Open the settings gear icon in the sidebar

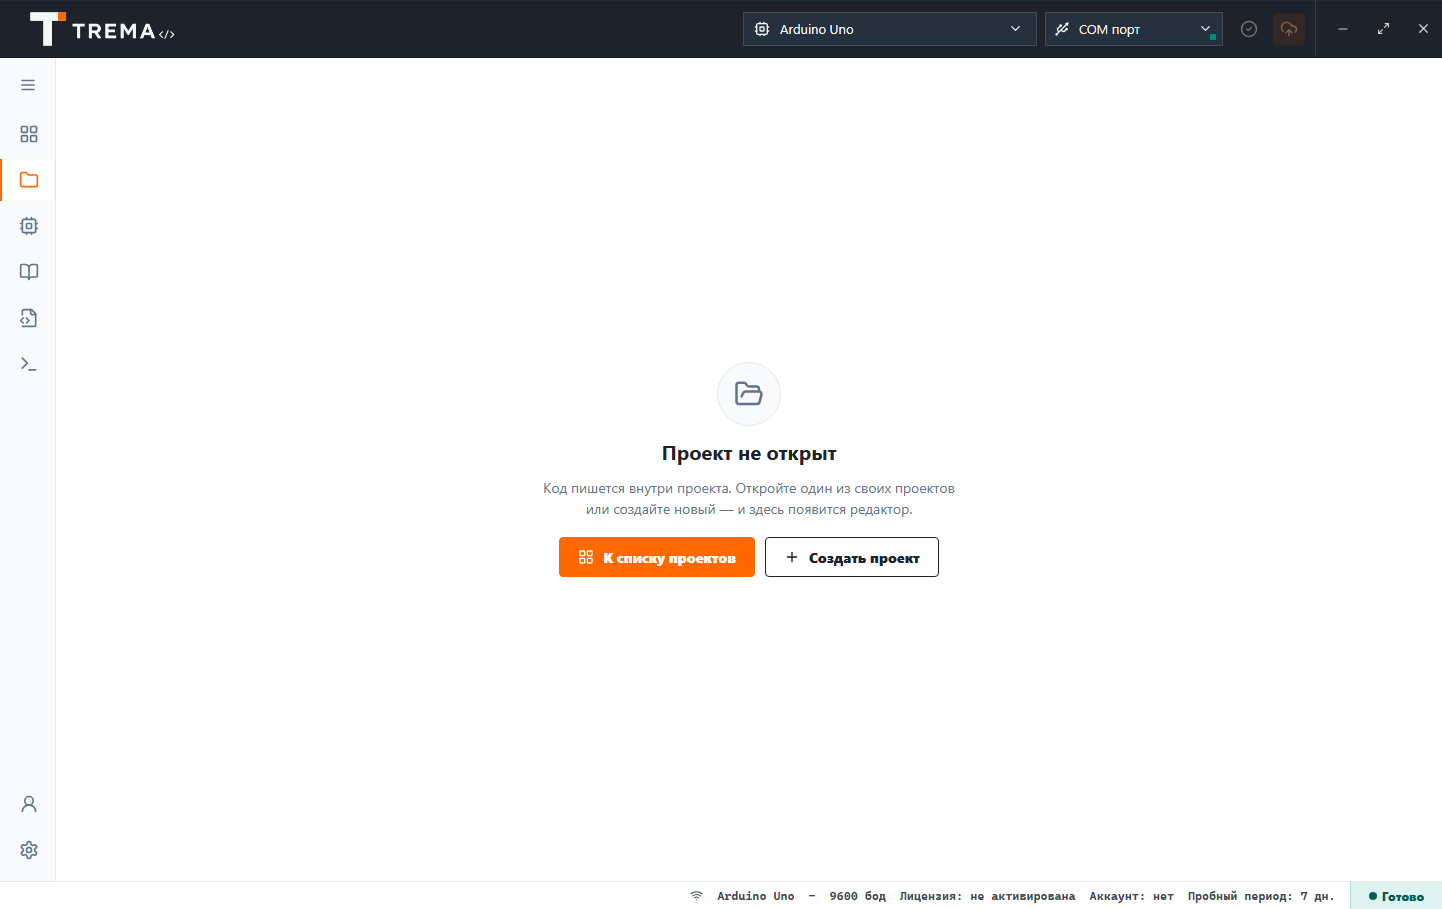tap(29, 850)
